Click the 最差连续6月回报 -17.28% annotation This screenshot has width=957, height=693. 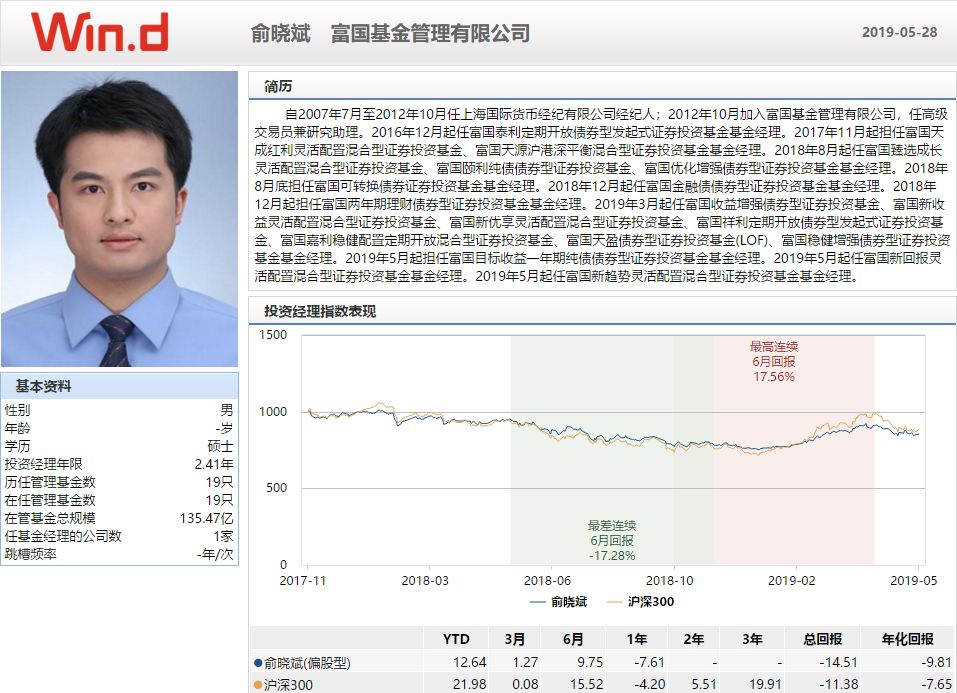click(612, 540)
